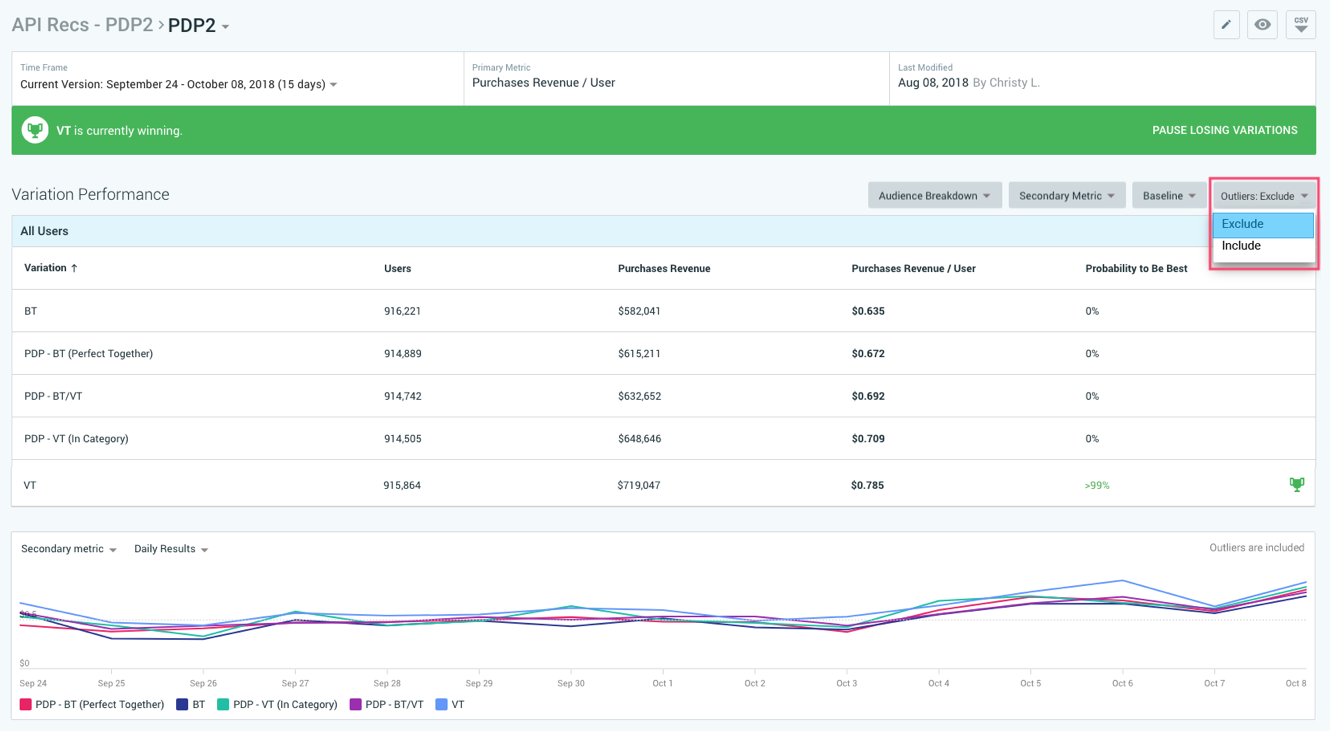Click the Primary Metric field value
Viewport: 1330px width, 731px height.
coord(543,83)
